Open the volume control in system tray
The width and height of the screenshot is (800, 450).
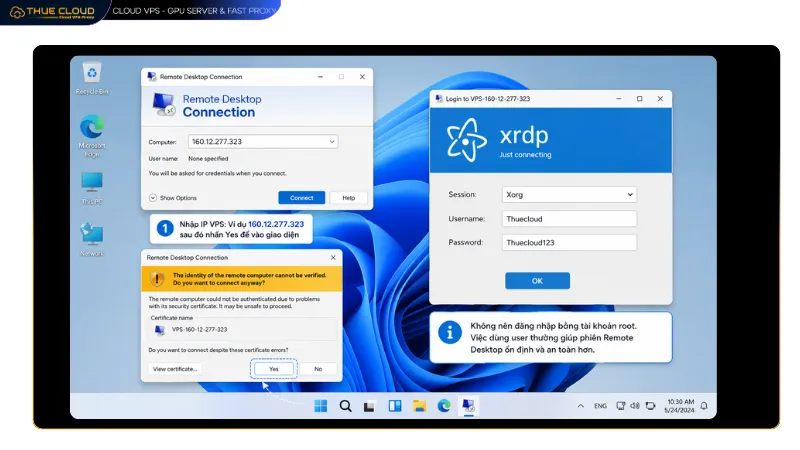click(635, 406)
